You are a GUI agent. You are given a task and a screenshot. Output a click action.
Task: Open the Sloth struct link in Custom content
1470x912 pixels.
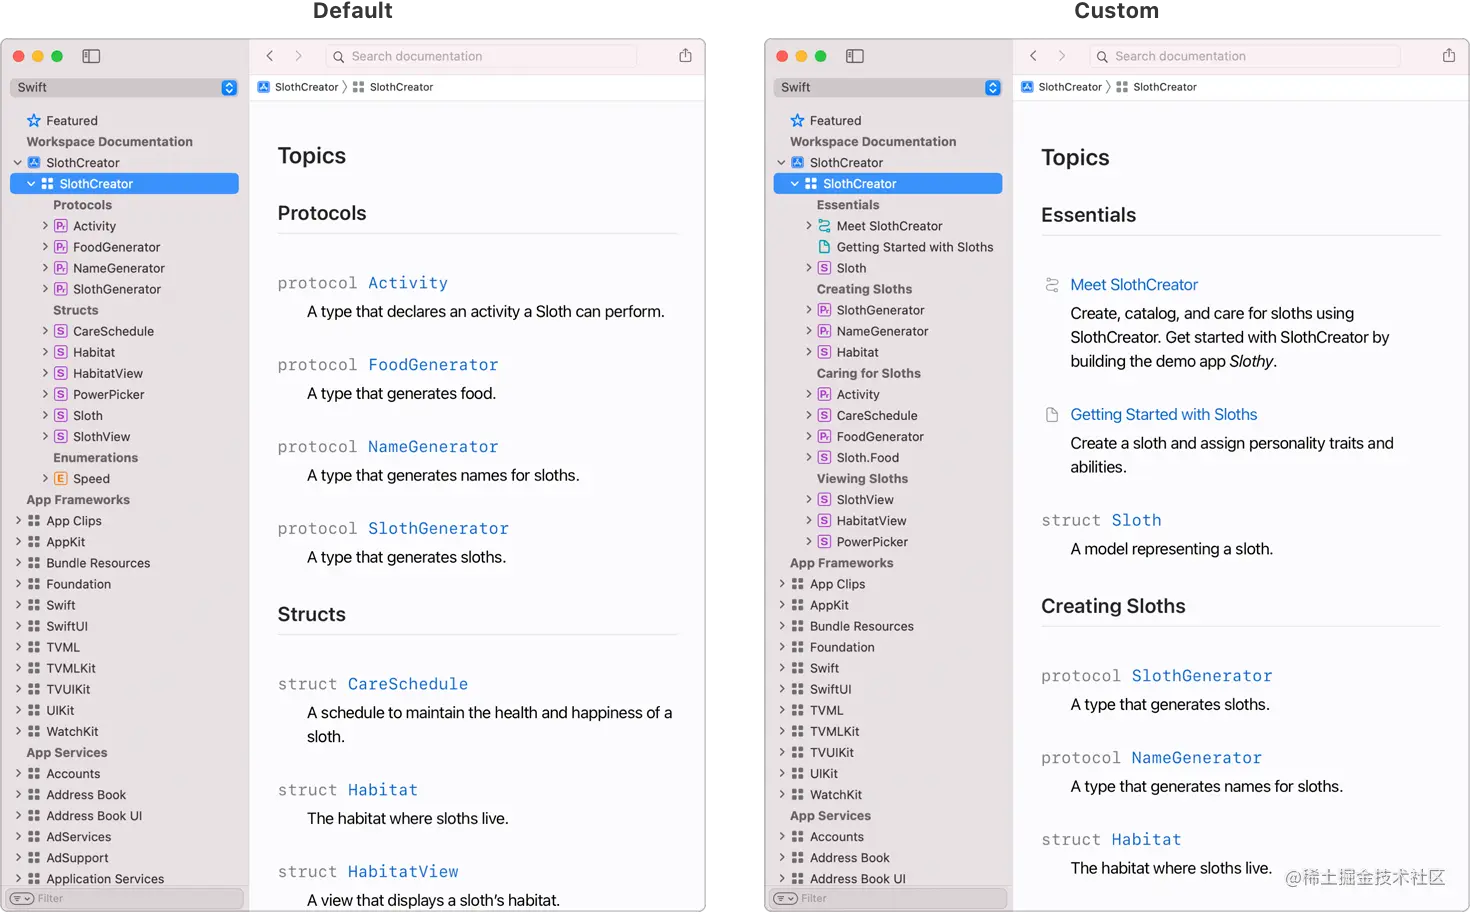(1137, 520)
